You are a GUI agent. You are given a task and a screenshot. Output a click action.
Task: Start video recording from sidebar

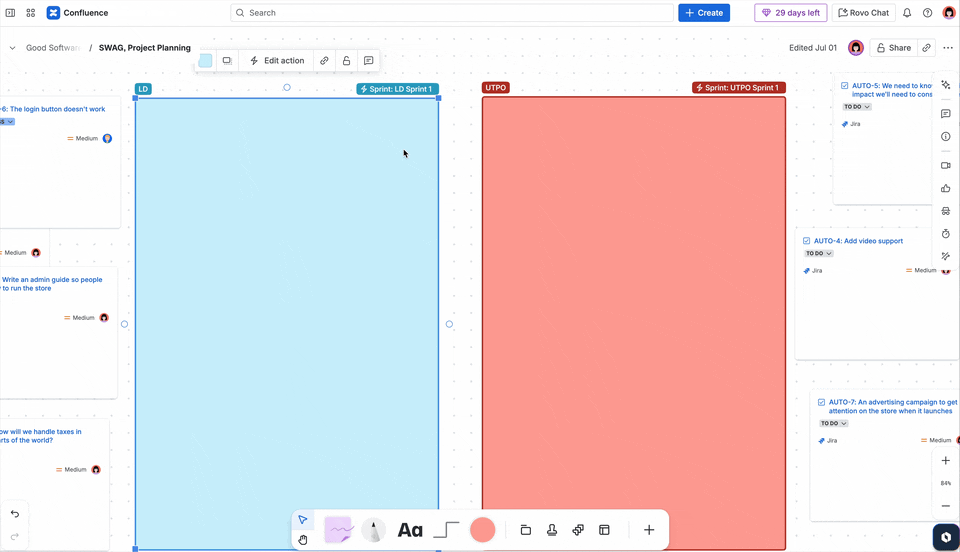946,165
